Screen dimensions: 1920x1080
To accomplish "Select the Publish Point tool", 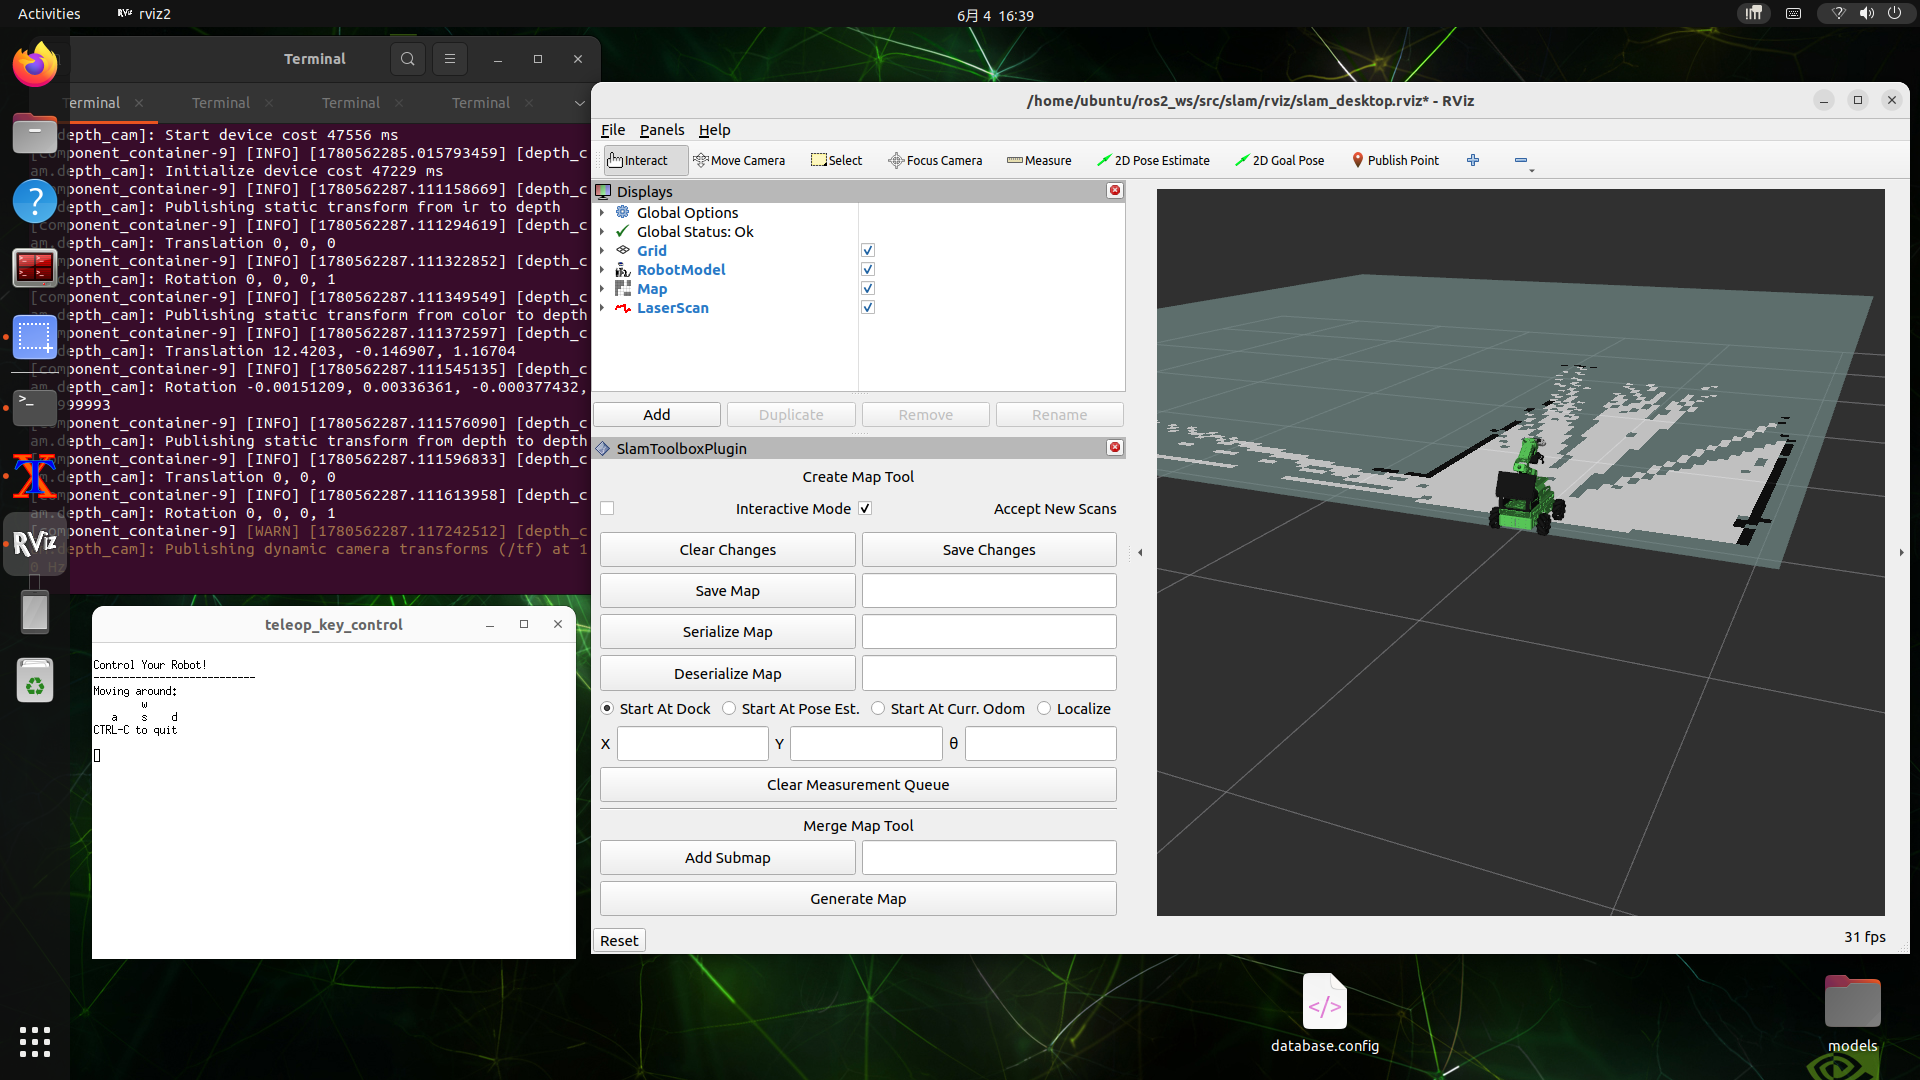I will pos(1395,160).
